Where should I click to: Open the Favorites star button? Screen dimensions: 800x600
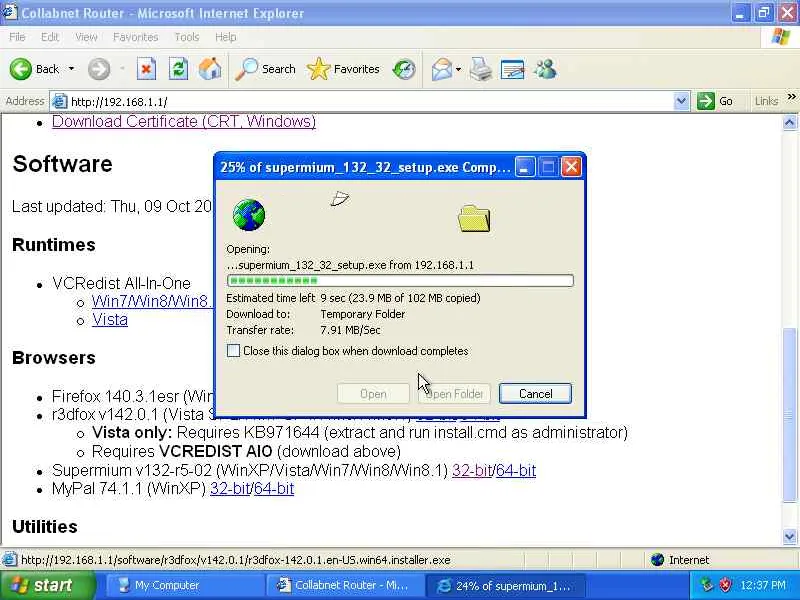point(343,69)
